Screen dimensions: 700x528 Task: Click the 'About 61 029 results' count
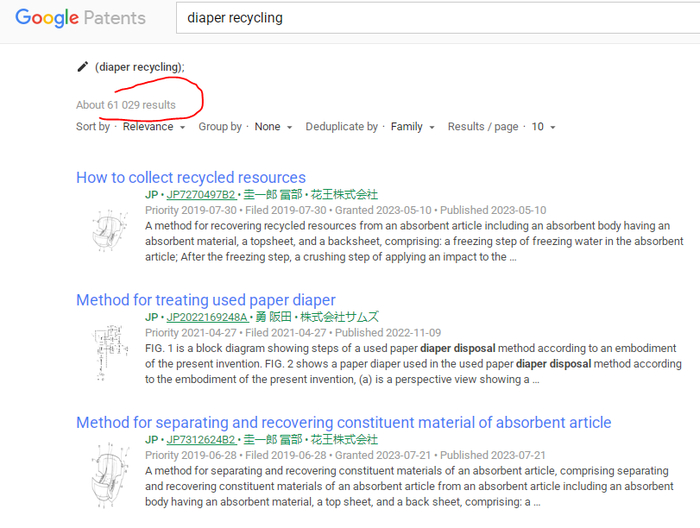point(126,105)
